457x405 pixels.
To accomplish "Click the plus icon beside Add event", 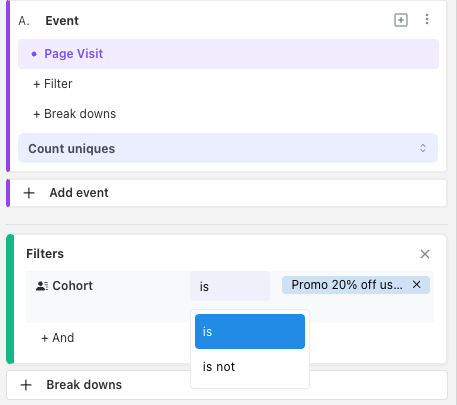I will tap(29, 193).
